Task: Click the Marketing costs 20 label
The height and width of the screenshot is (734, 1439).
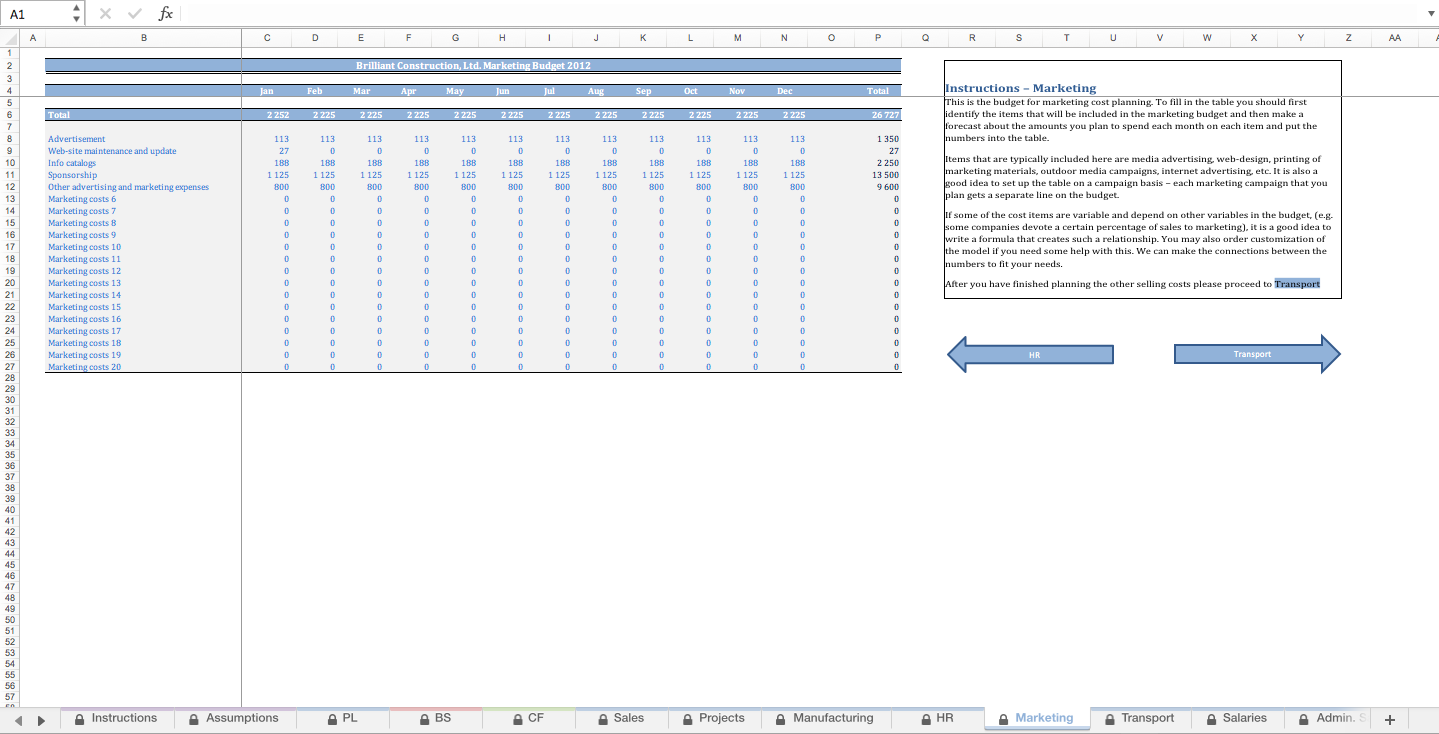Action: click(85, 367)
